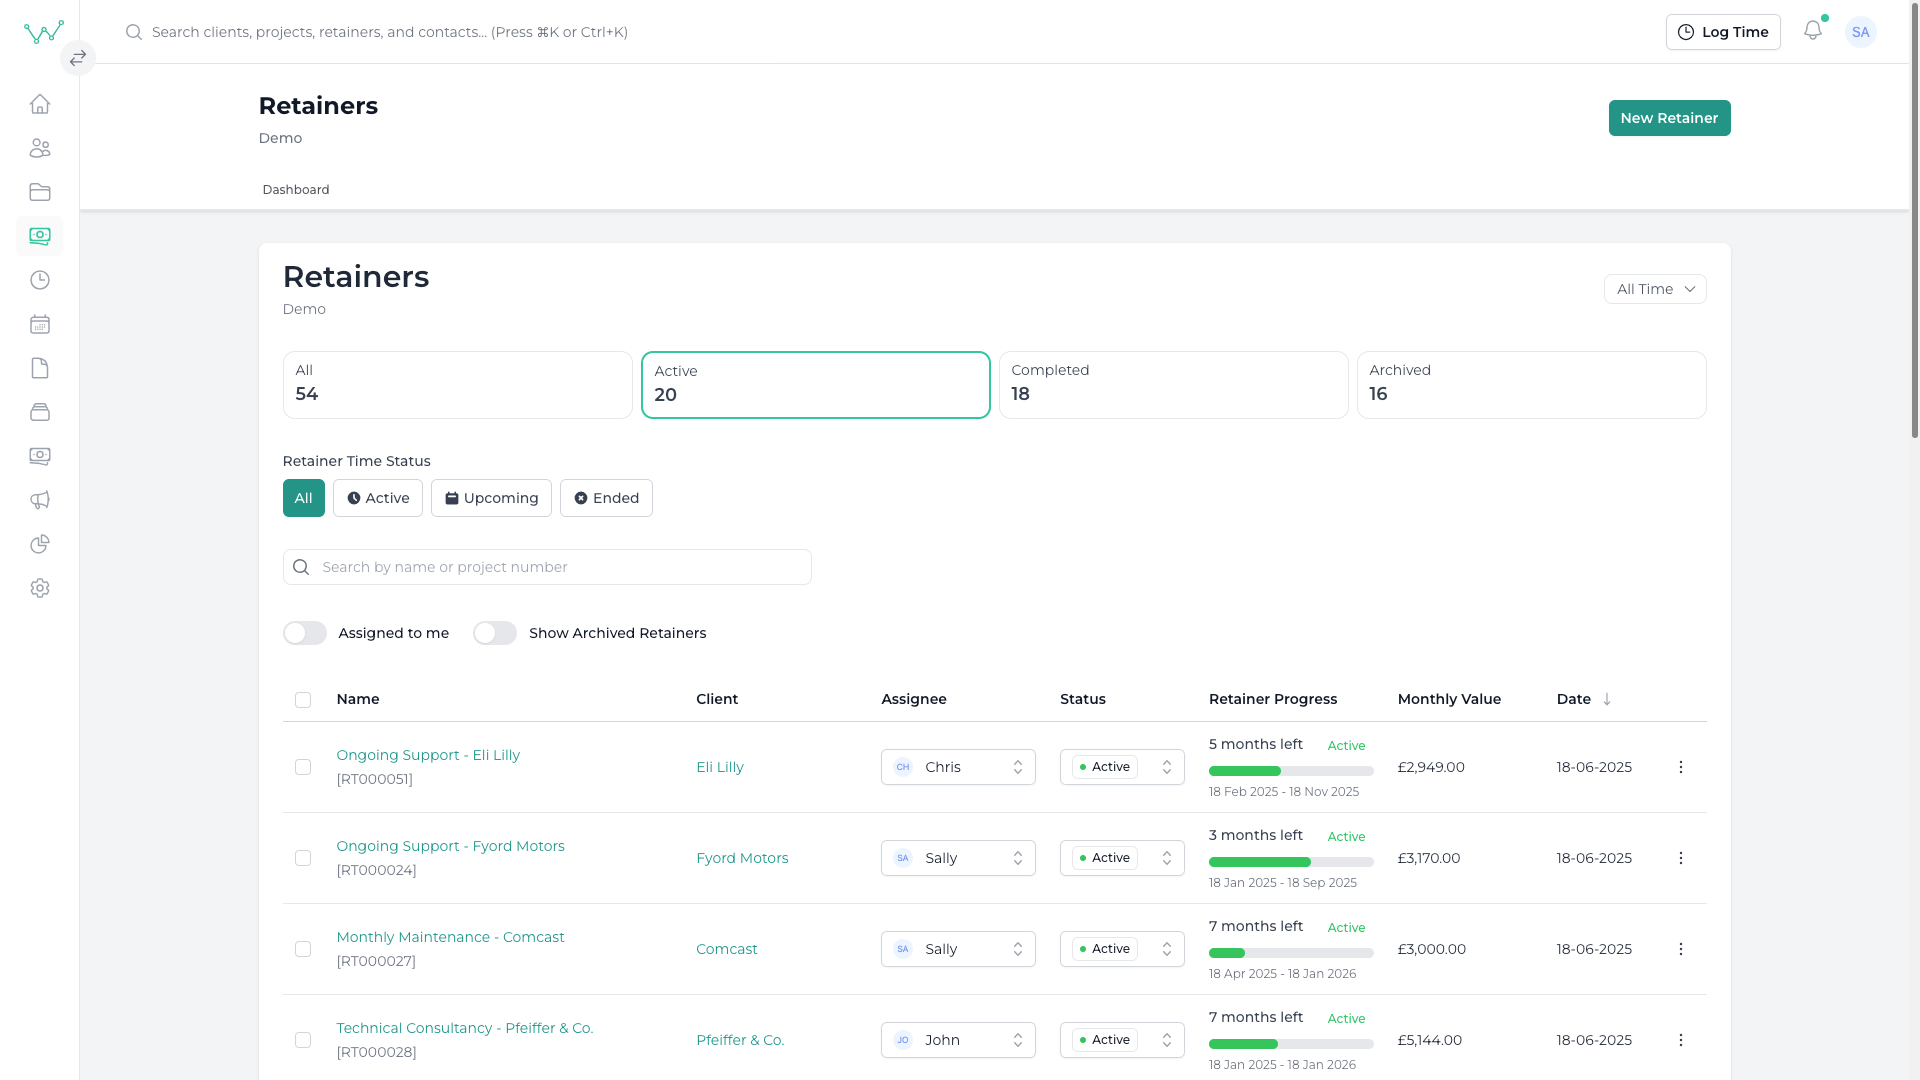Switch to the Completed retainers tab

(1172, 384)
